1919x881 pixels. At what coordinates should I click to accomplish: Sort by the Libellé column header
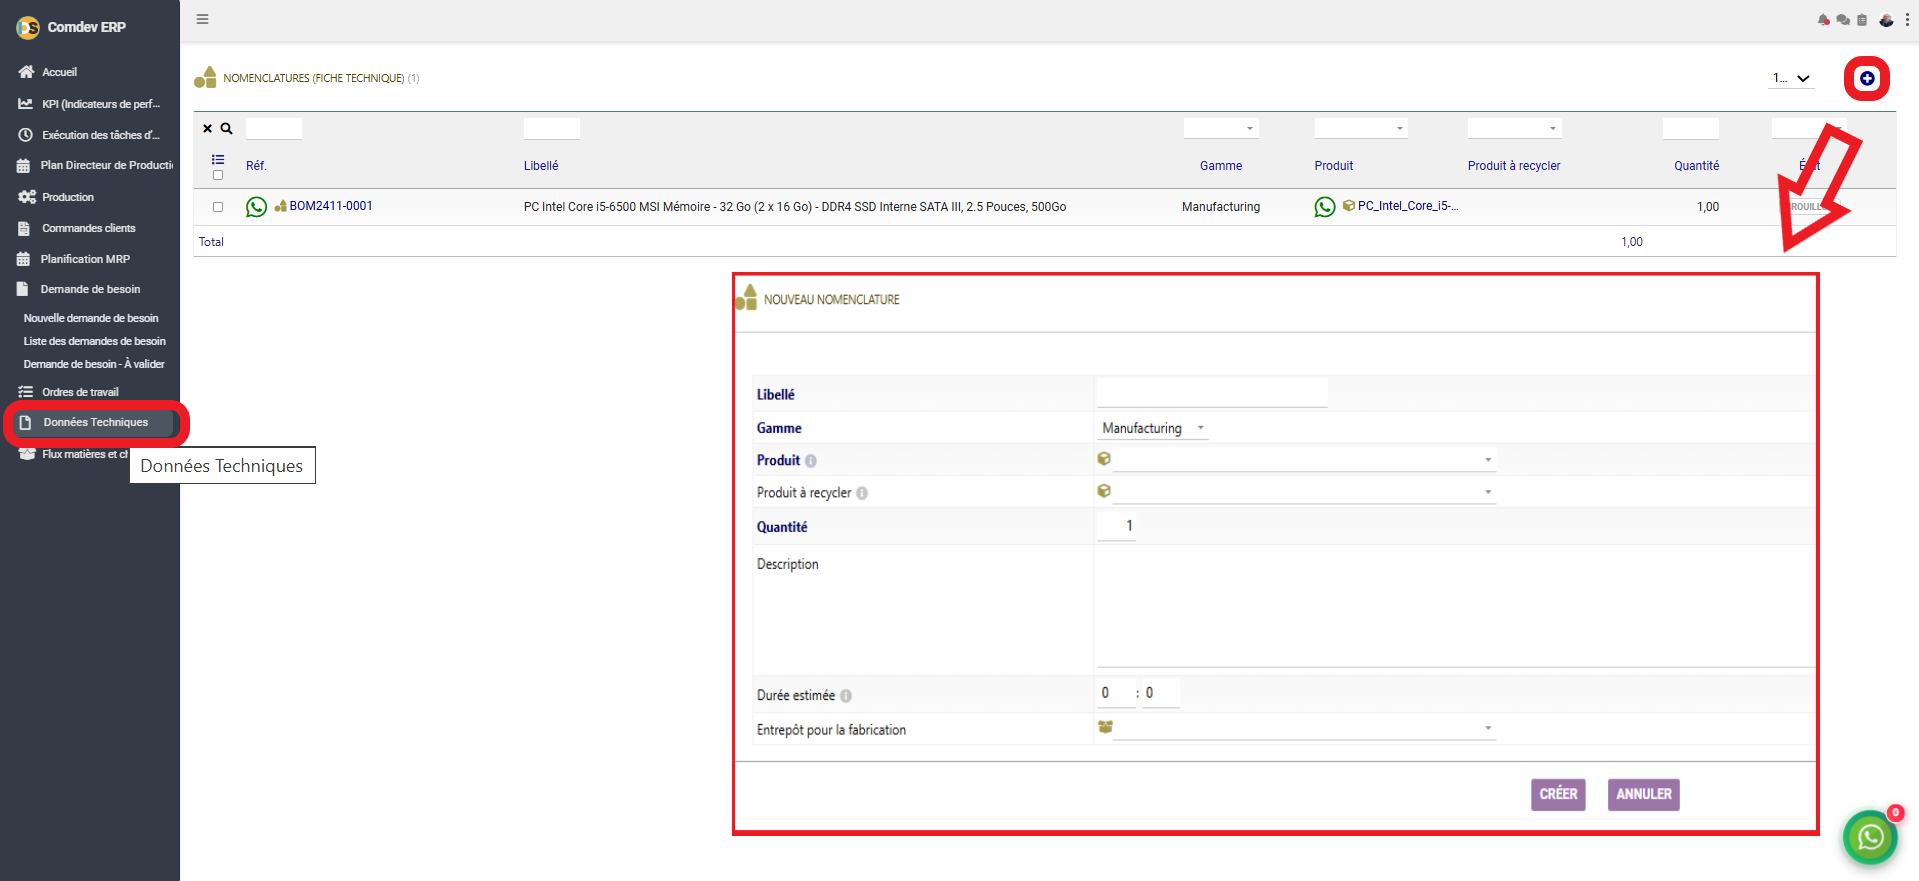click(x=541, y=166)
